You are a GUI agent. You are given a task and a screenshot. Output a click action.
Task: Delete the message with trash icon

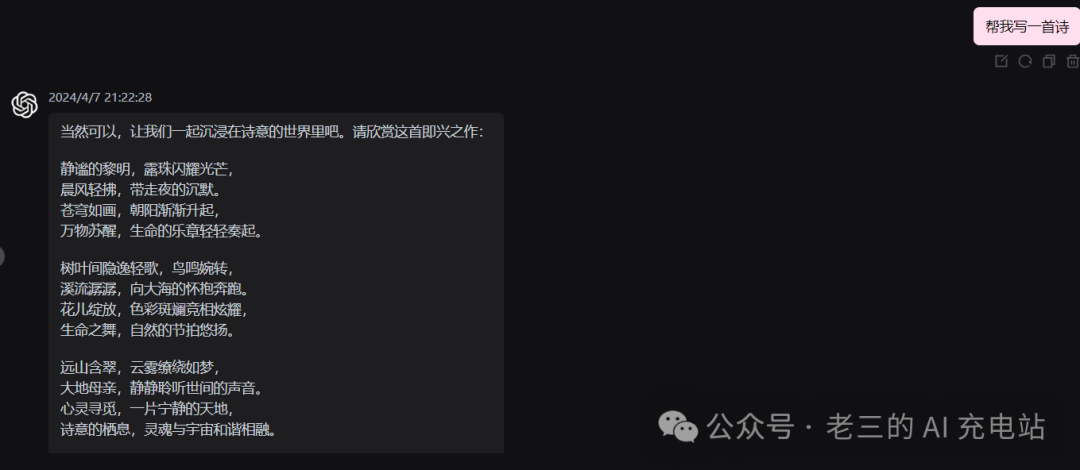1072,61
